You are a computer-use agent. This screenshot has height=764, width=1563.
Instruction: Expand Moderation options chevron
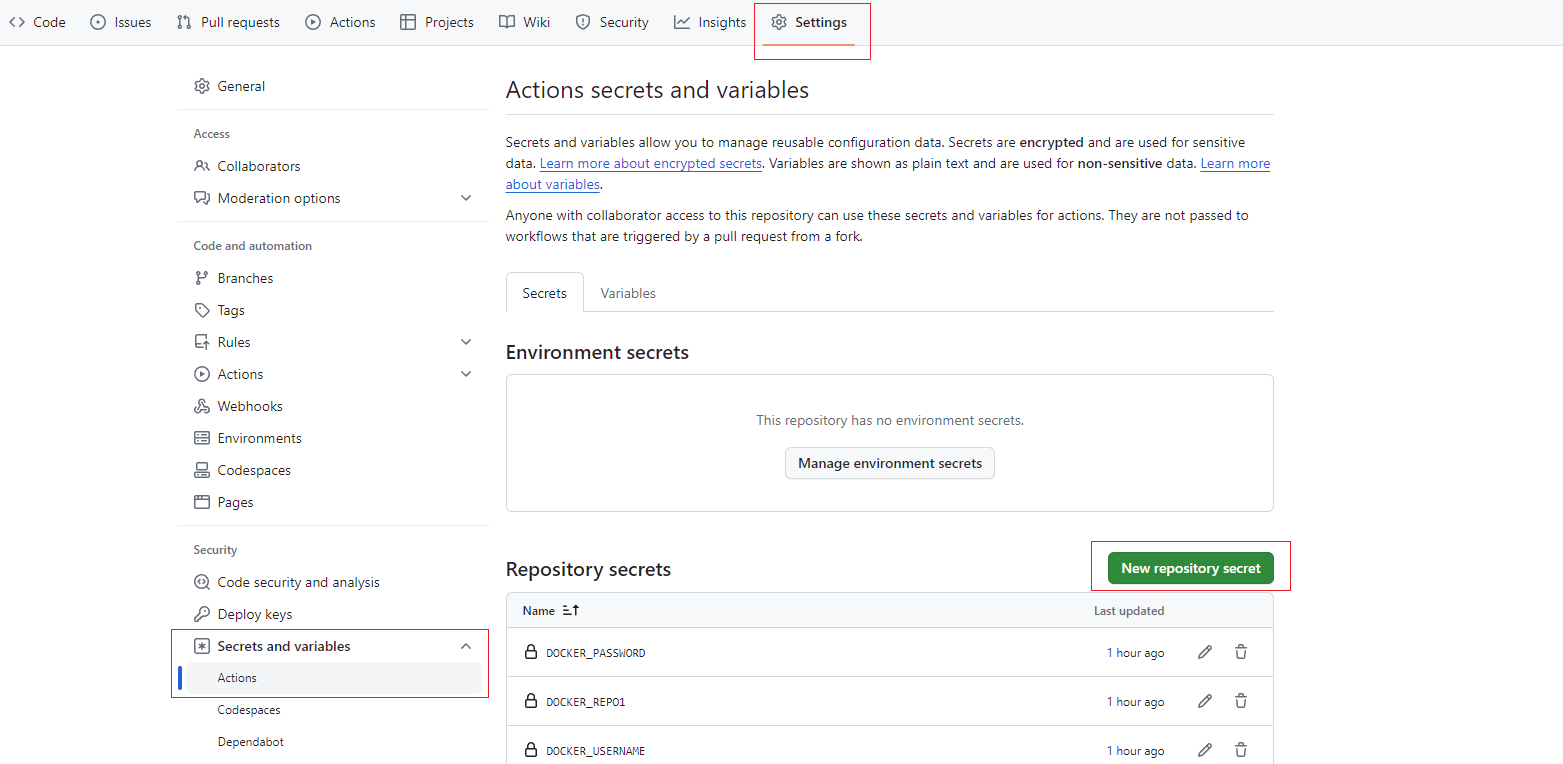[466, 198]
